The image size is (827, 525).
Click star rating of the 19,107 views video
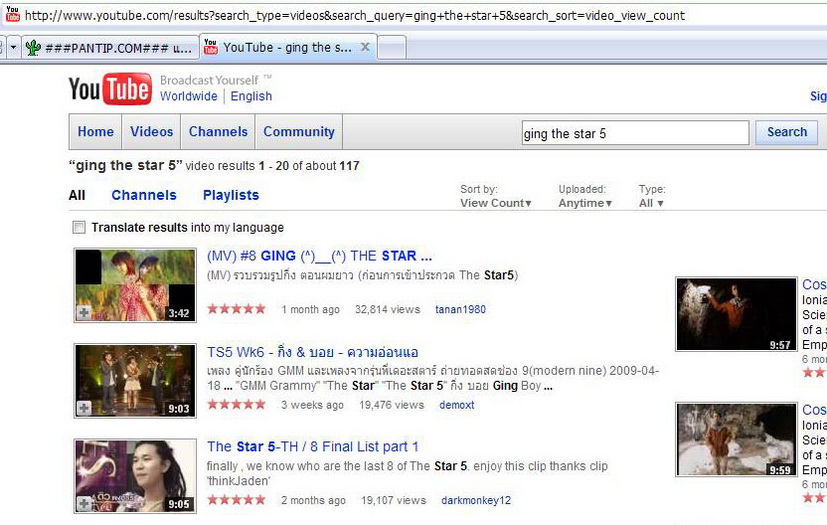point(236,500)
